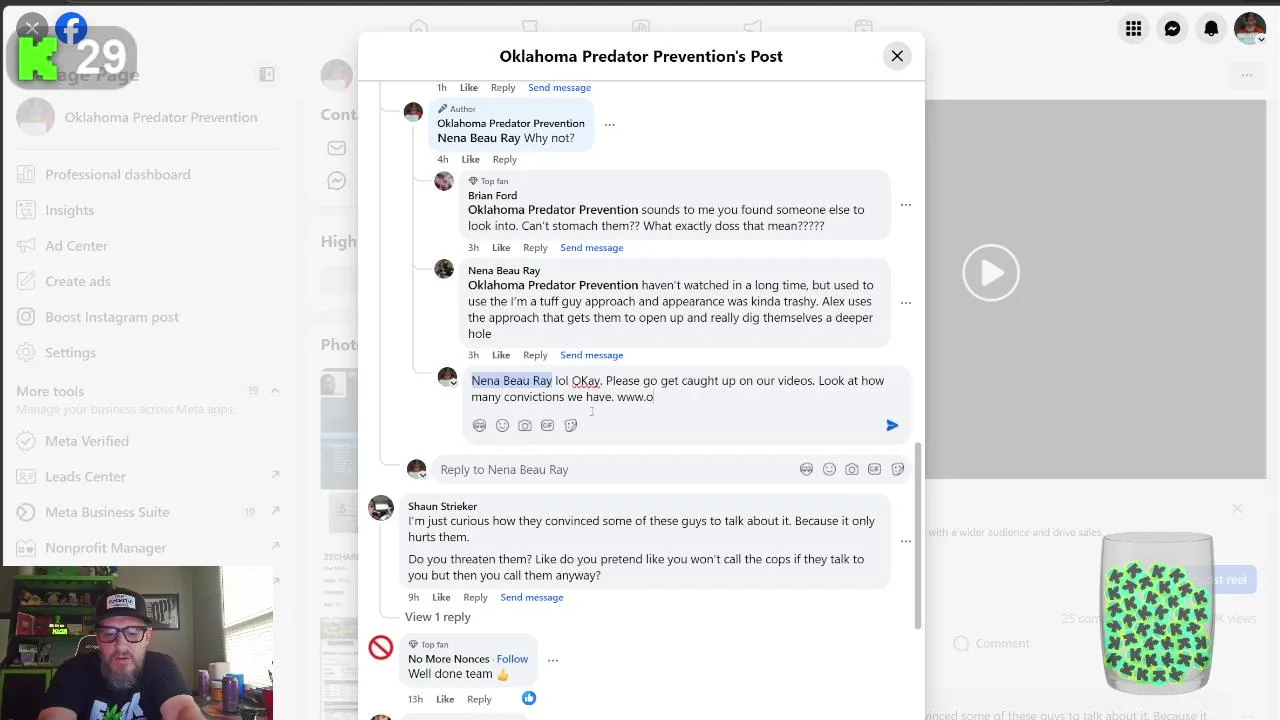Open the account profile picture menu
Screen dimensions: 1280x720
[1250, 29]
